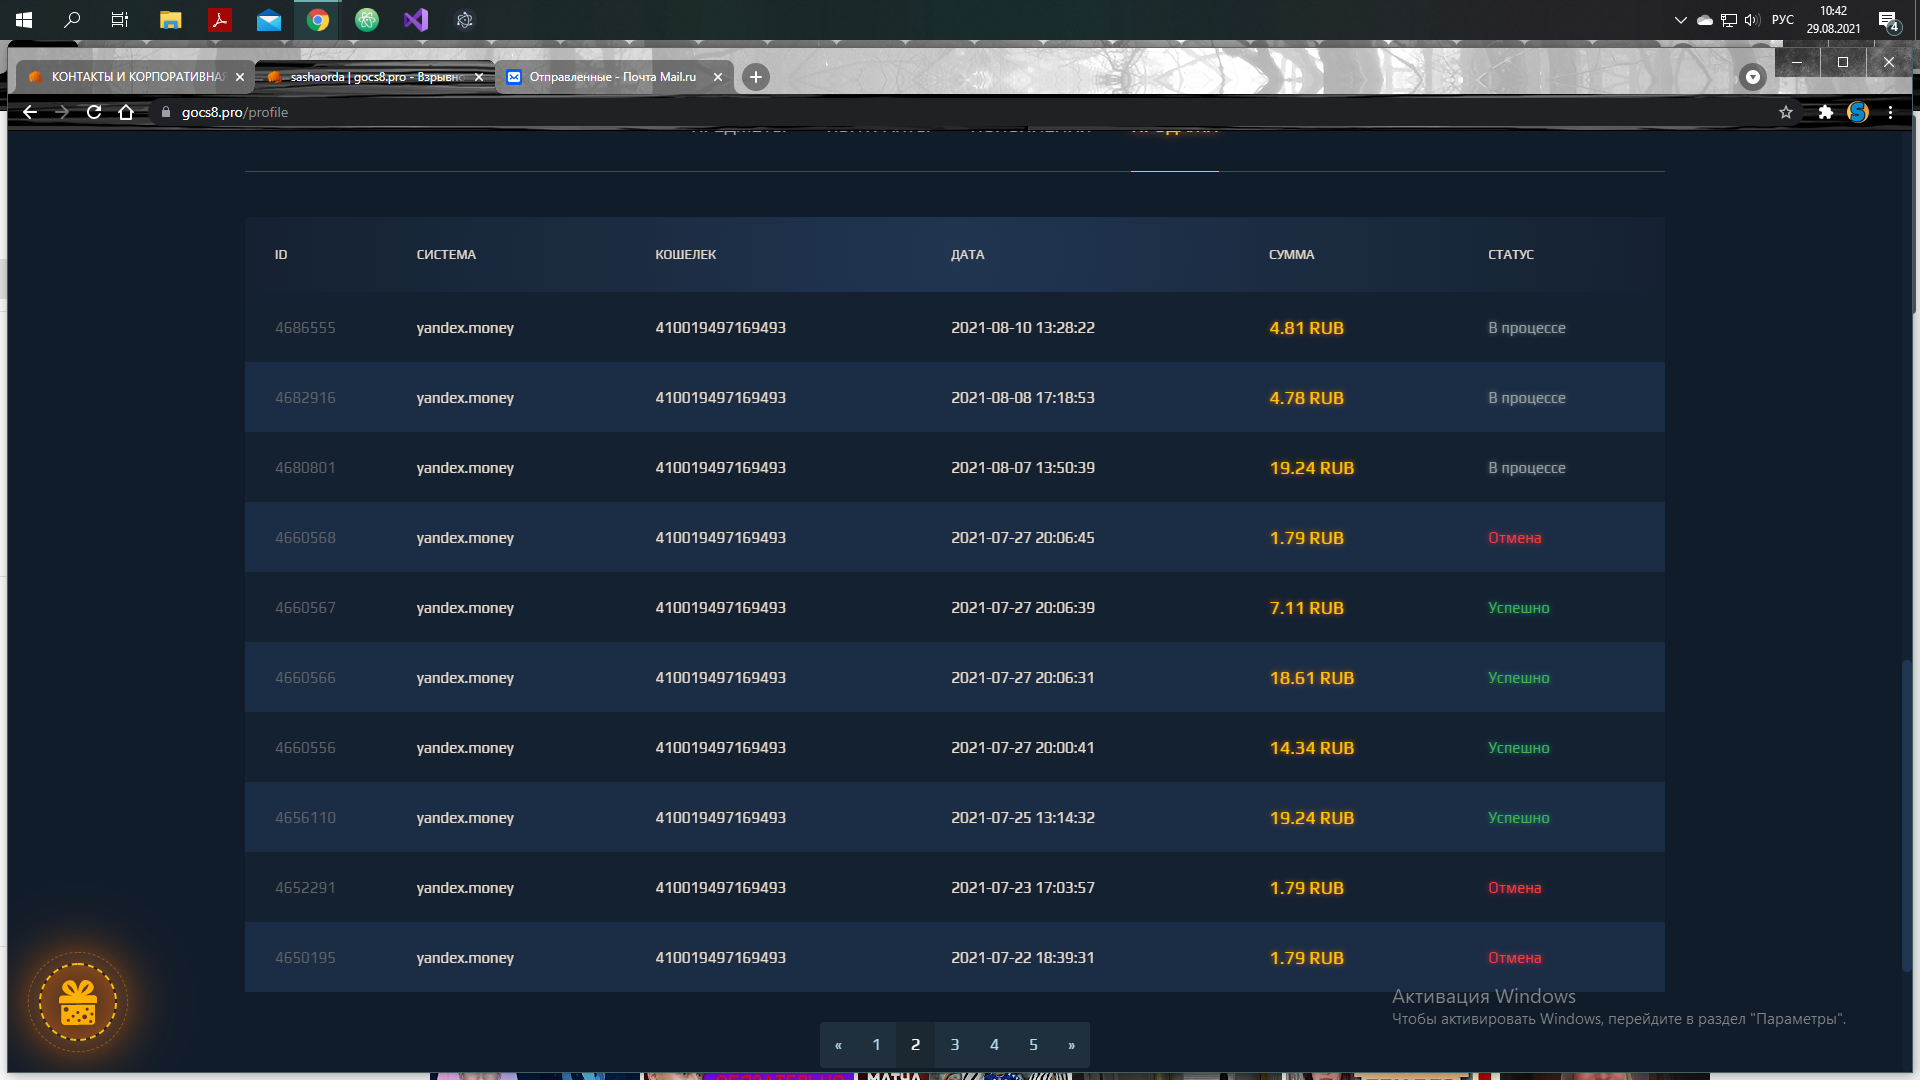This screenshot has height=1080, width=1920.
Task: Click the wallet number in row 4656110
Action: 721,818
